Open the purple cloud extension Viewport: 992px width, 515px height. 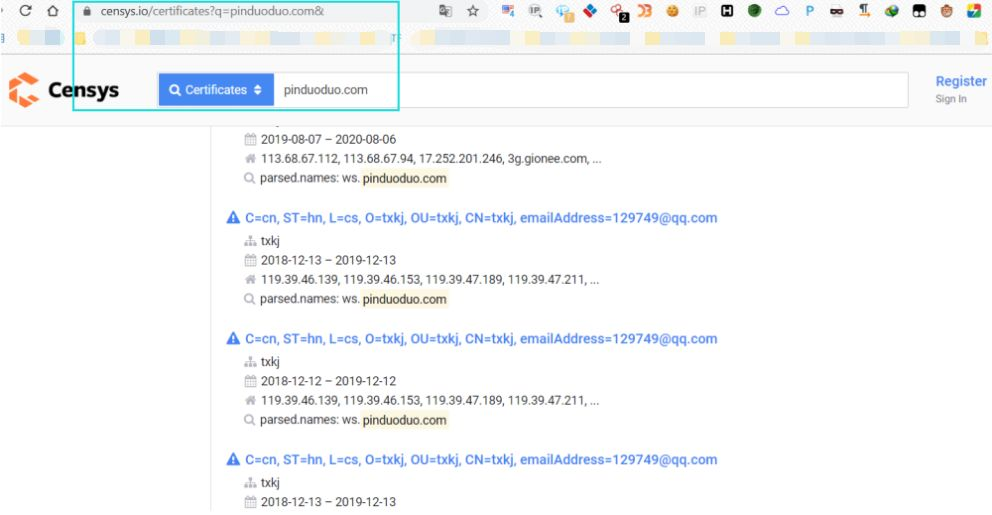tap(782, 11)
